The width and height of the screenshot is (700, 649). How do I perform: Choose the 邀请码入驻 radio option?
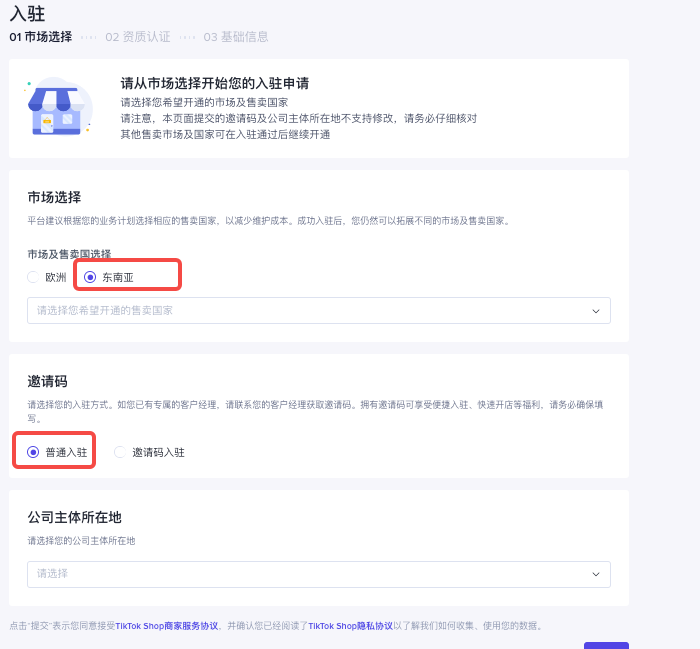[121, 452]
